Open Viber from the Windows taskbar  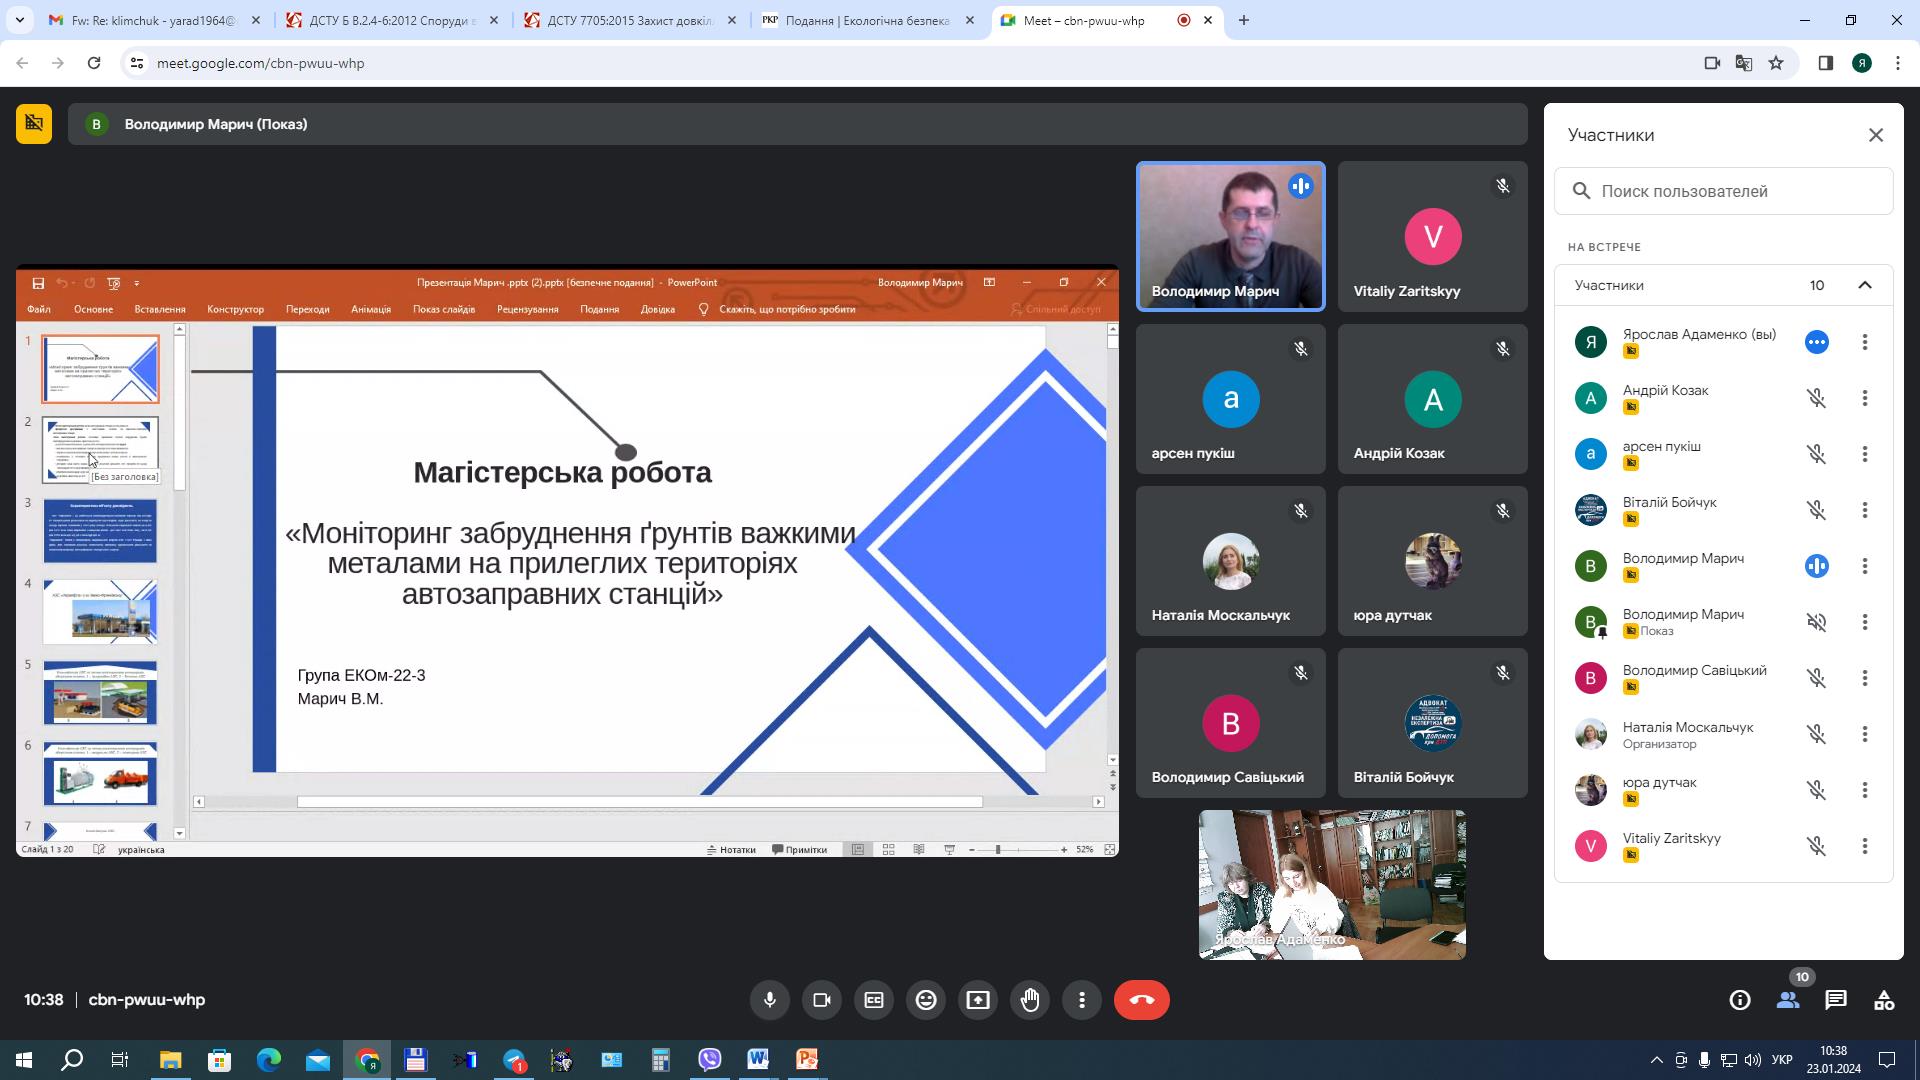tap(710, 1059)
